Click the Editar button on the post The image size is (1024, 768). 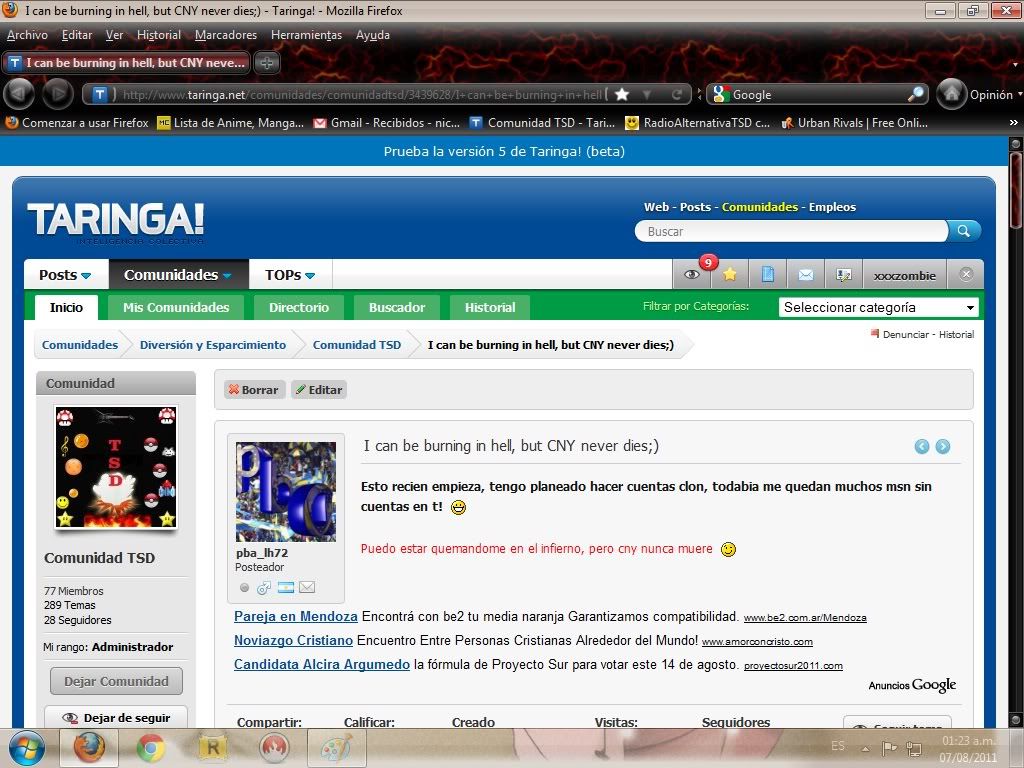click(x=319, y=390)
